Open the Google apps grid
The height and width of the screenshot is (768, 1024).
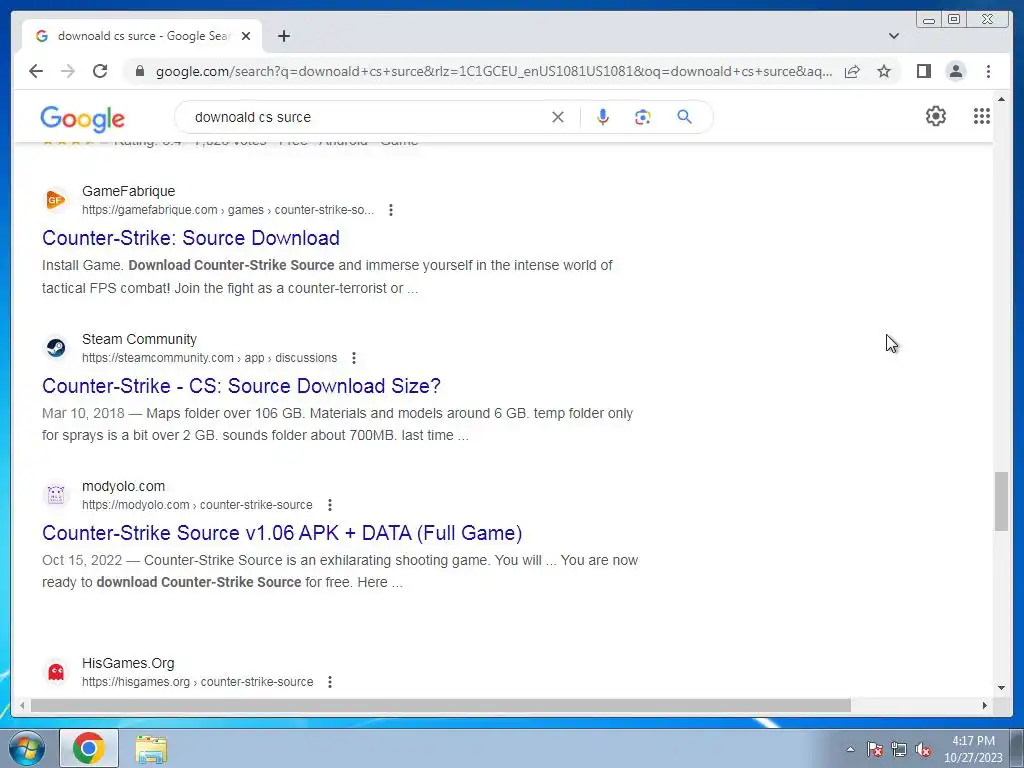click(982, 116)
